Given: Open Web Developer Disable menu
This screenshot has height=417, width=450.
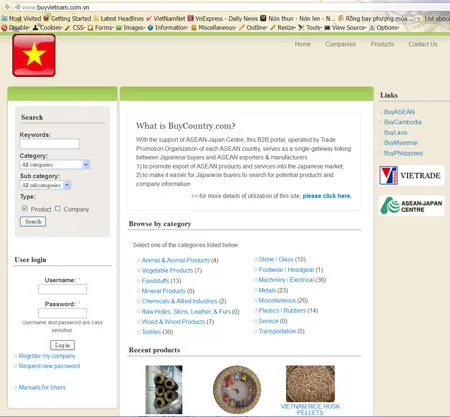Looking at the screenshot, I should tap(16, 28).
